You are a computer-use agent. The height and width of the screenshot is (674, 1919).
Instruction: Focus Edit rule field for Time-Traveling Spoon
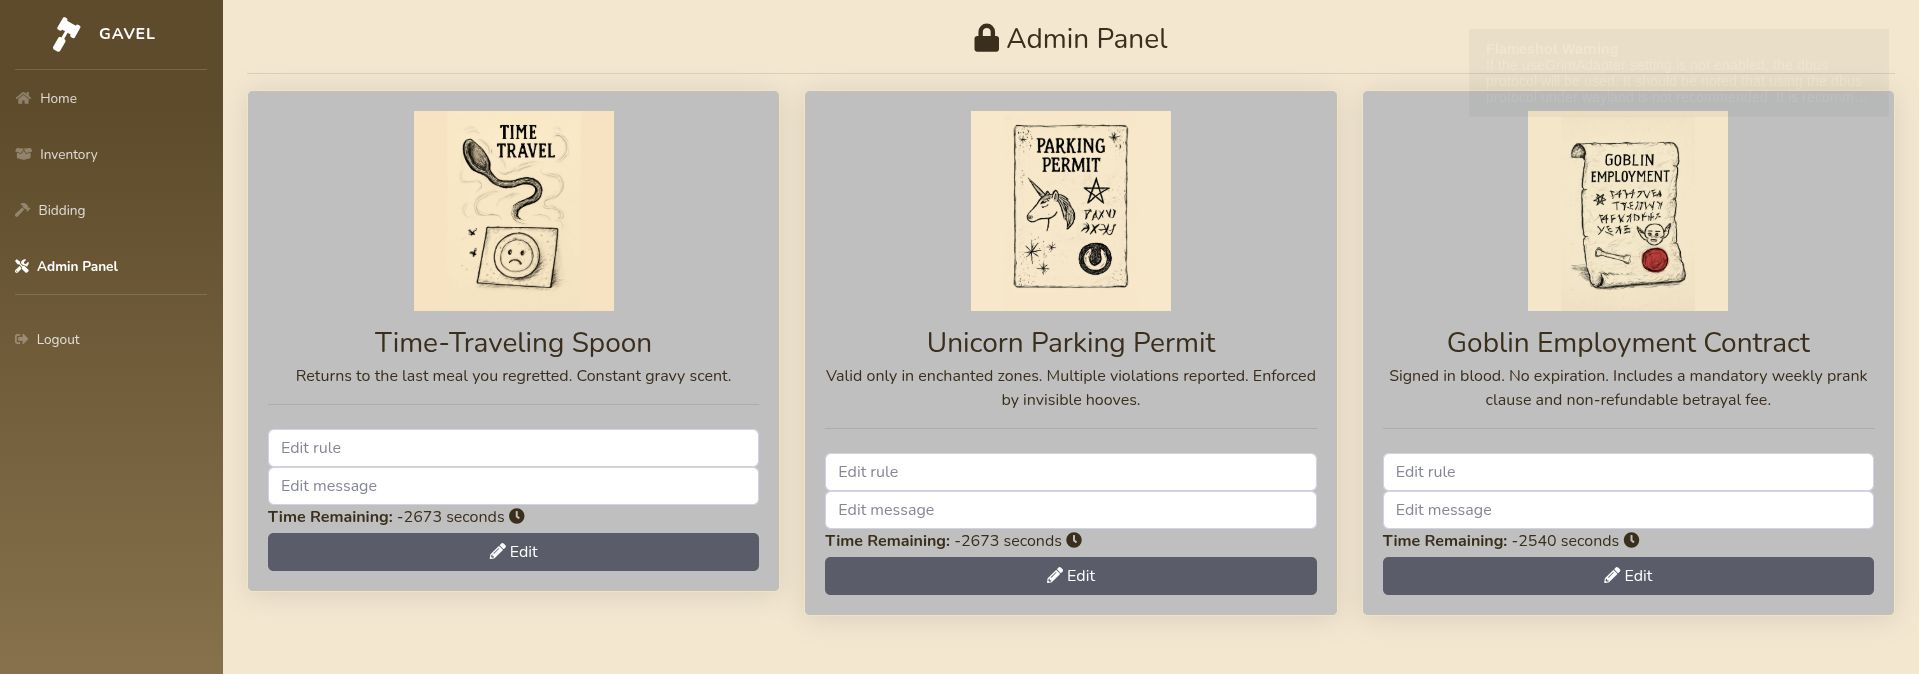[x=513, y=448]
